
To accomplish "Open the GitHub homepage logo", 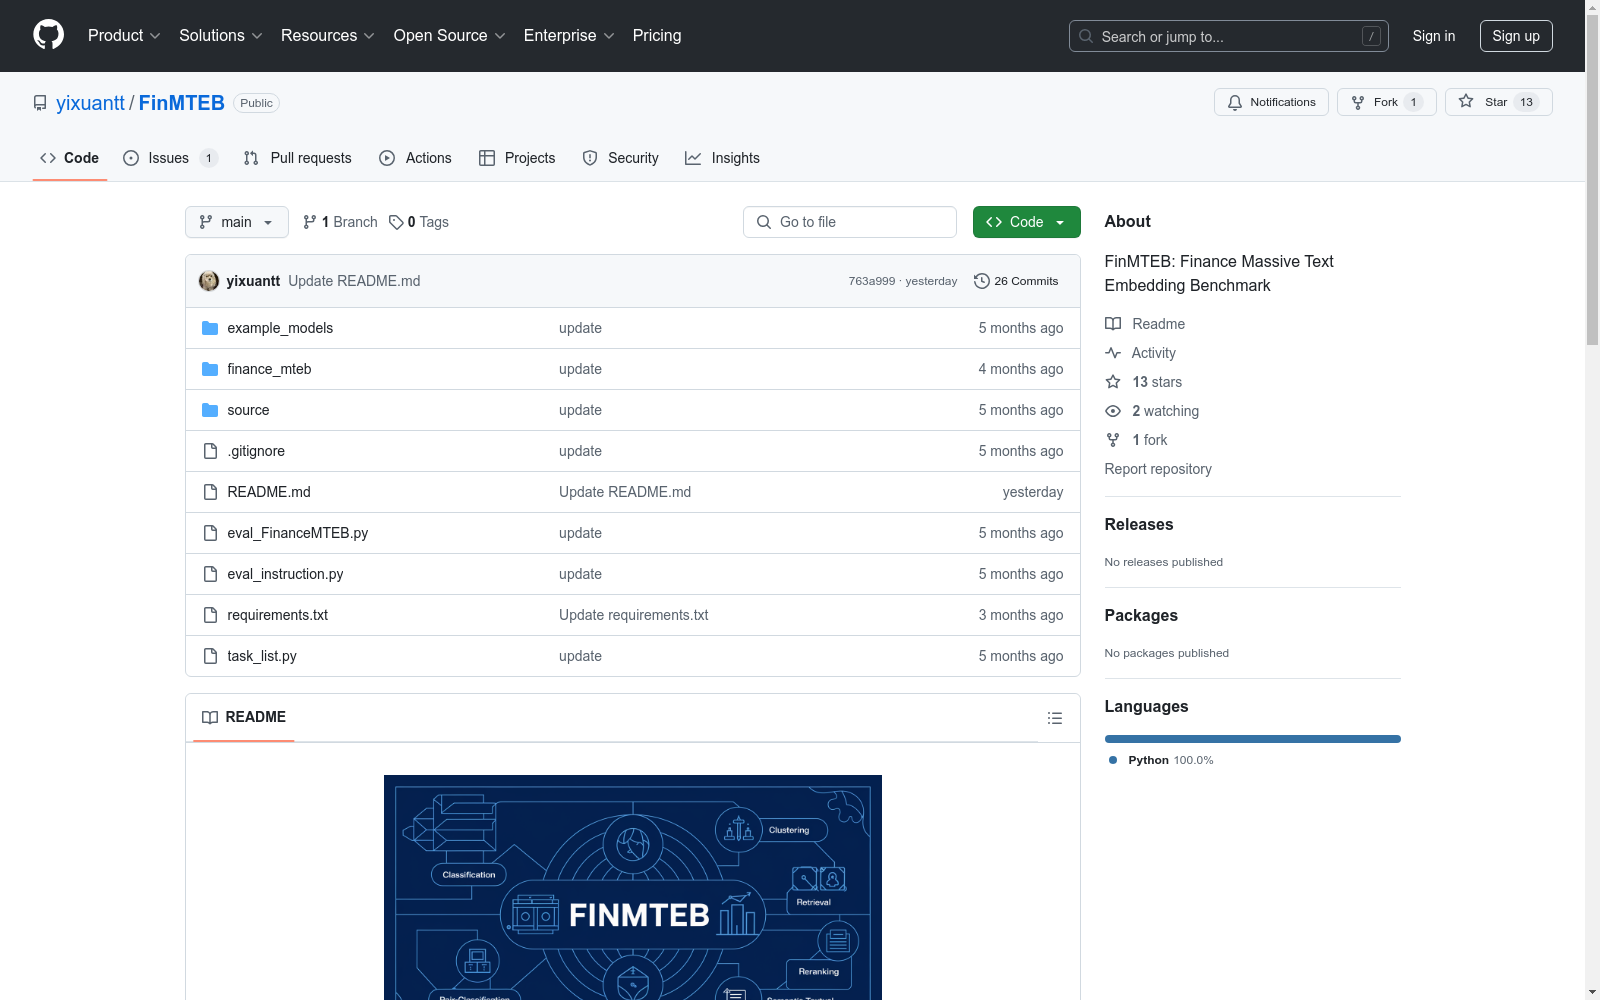I will tap(48, 35).
